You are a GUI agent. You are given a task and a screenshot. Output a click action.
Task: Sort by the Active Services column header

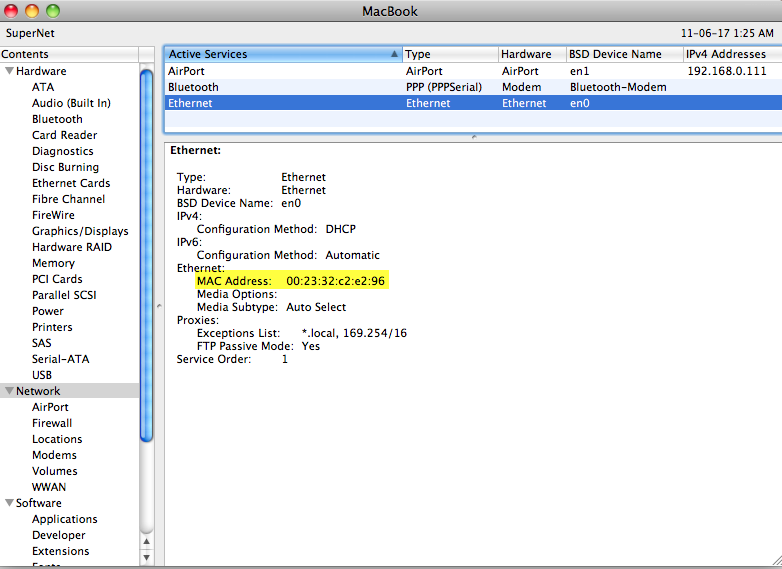[283, 54]
